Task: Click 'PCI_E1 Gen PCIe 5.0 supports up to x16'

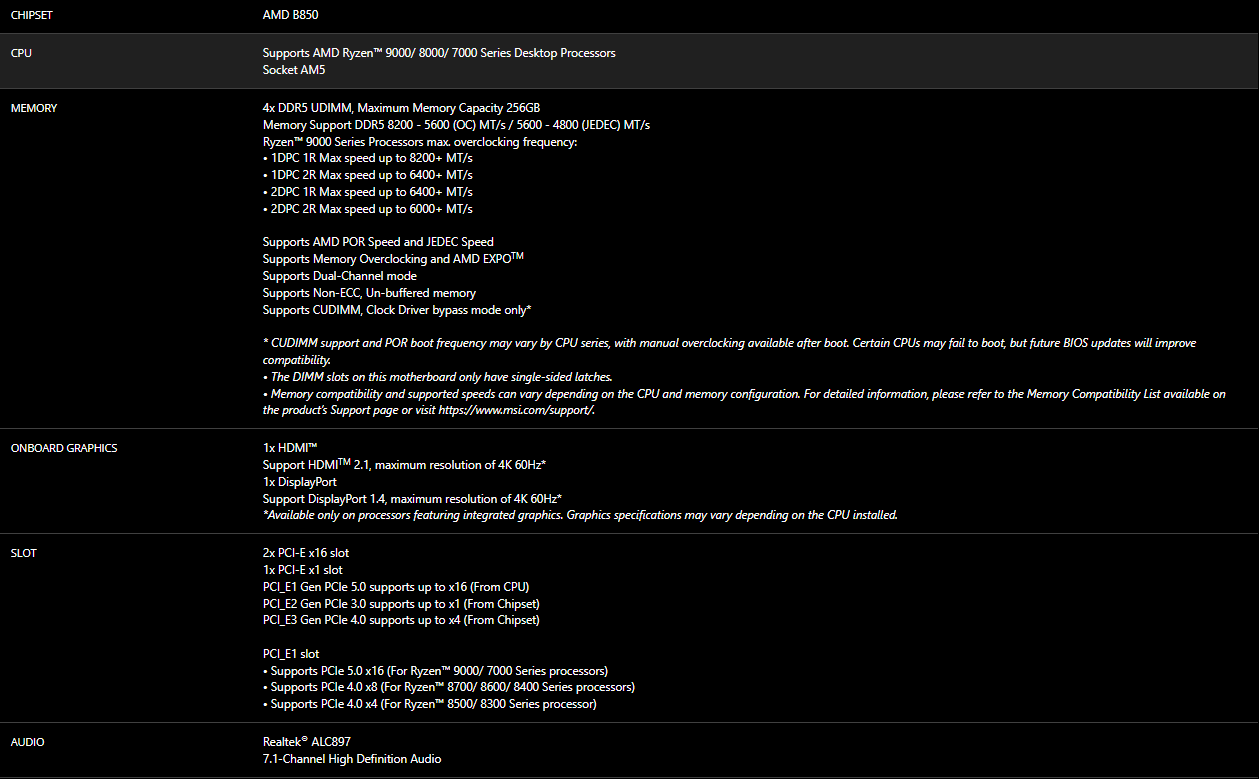Action: pyautogui.click(x=396, y=587)
